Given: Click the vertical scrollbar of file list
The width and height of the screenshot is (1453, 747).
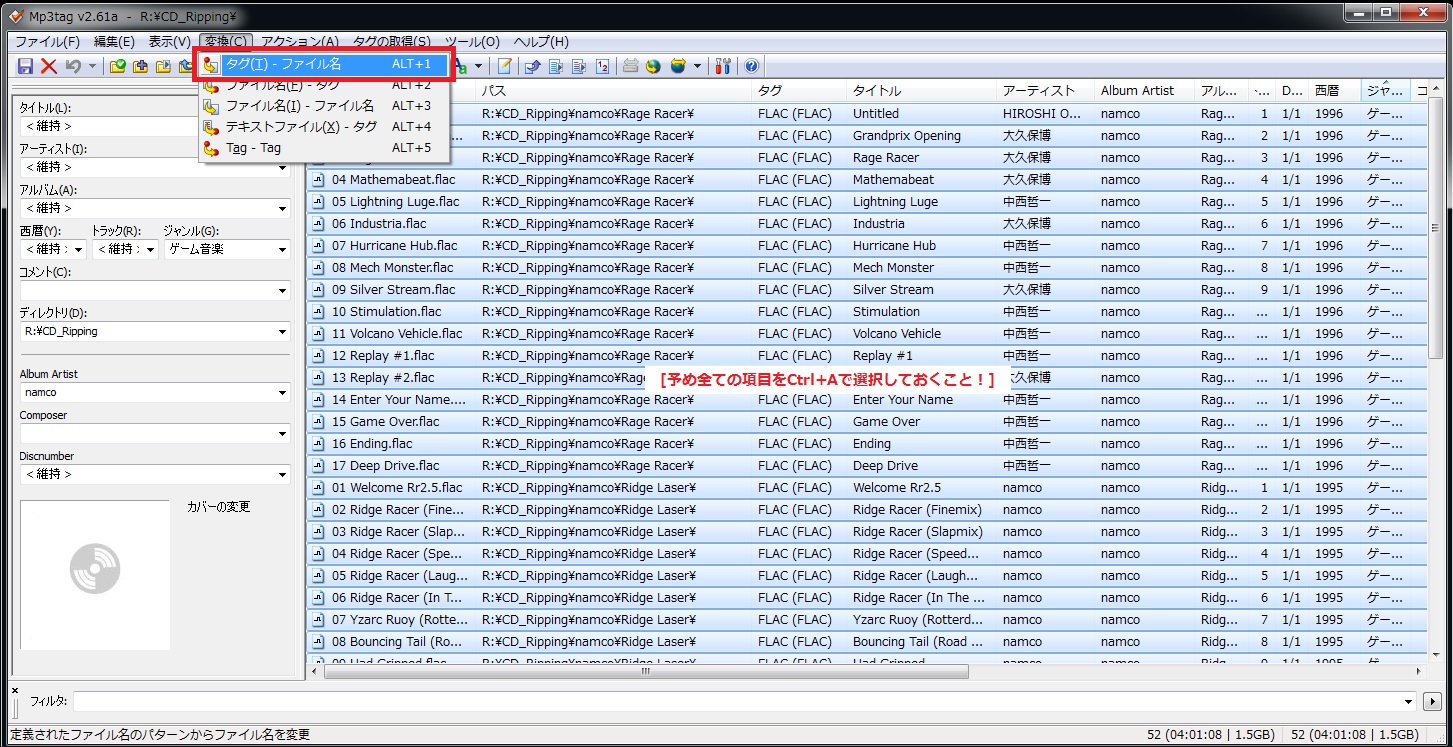Looking at the screenshot, I should click(1437, 372).
